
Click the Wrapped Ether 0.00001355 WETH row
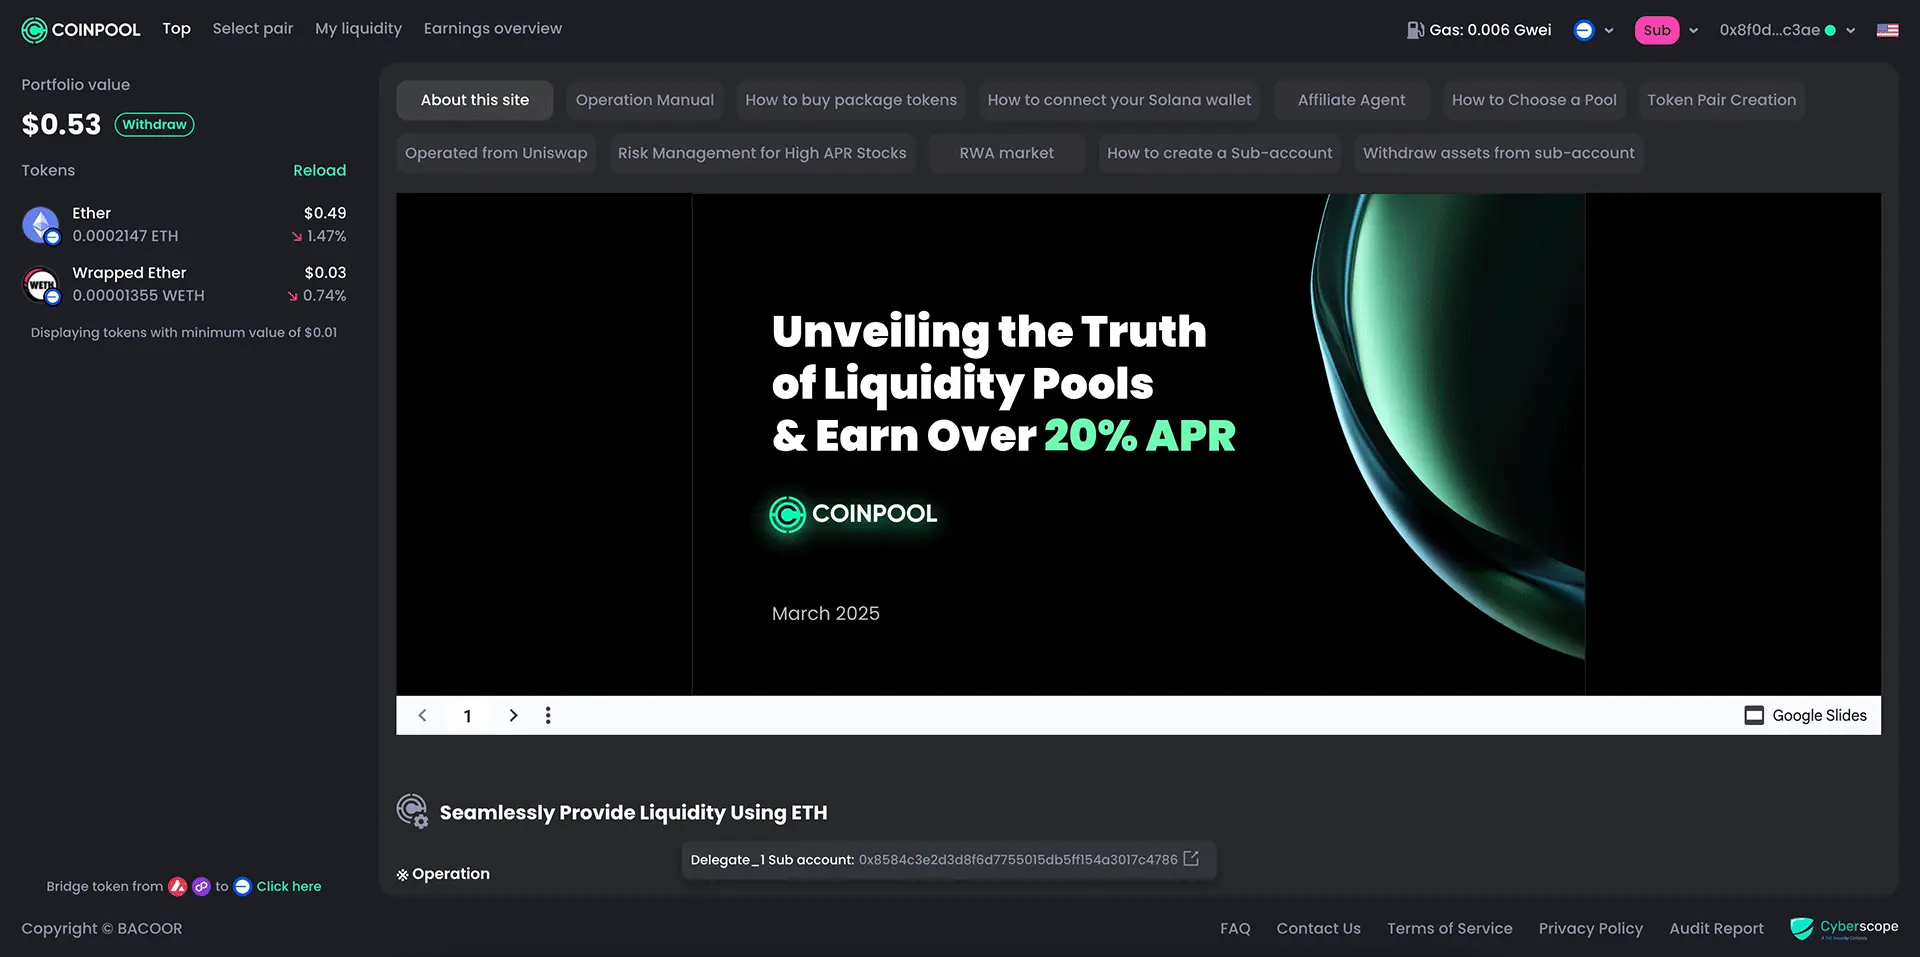(184, 284)
